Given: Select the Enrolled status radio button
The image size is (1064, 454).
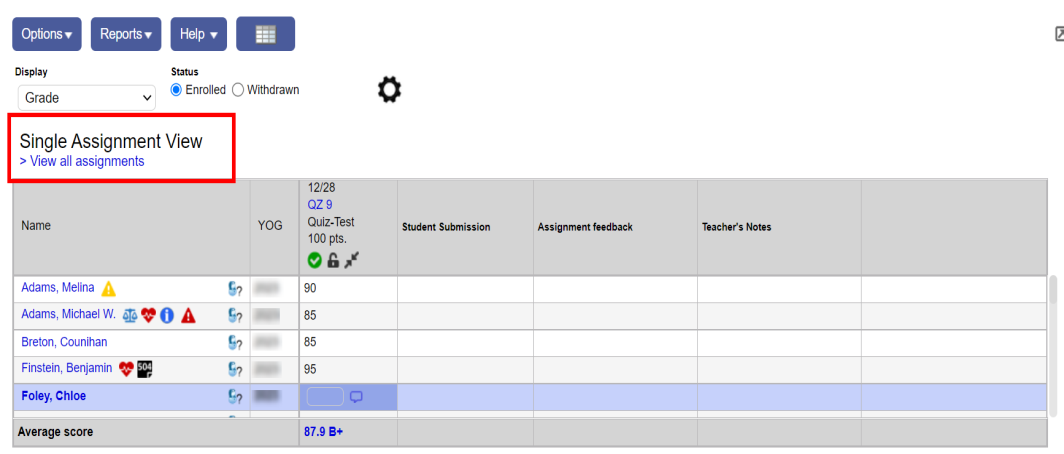Looking at the screenshot, I should [x=176, y=90].
